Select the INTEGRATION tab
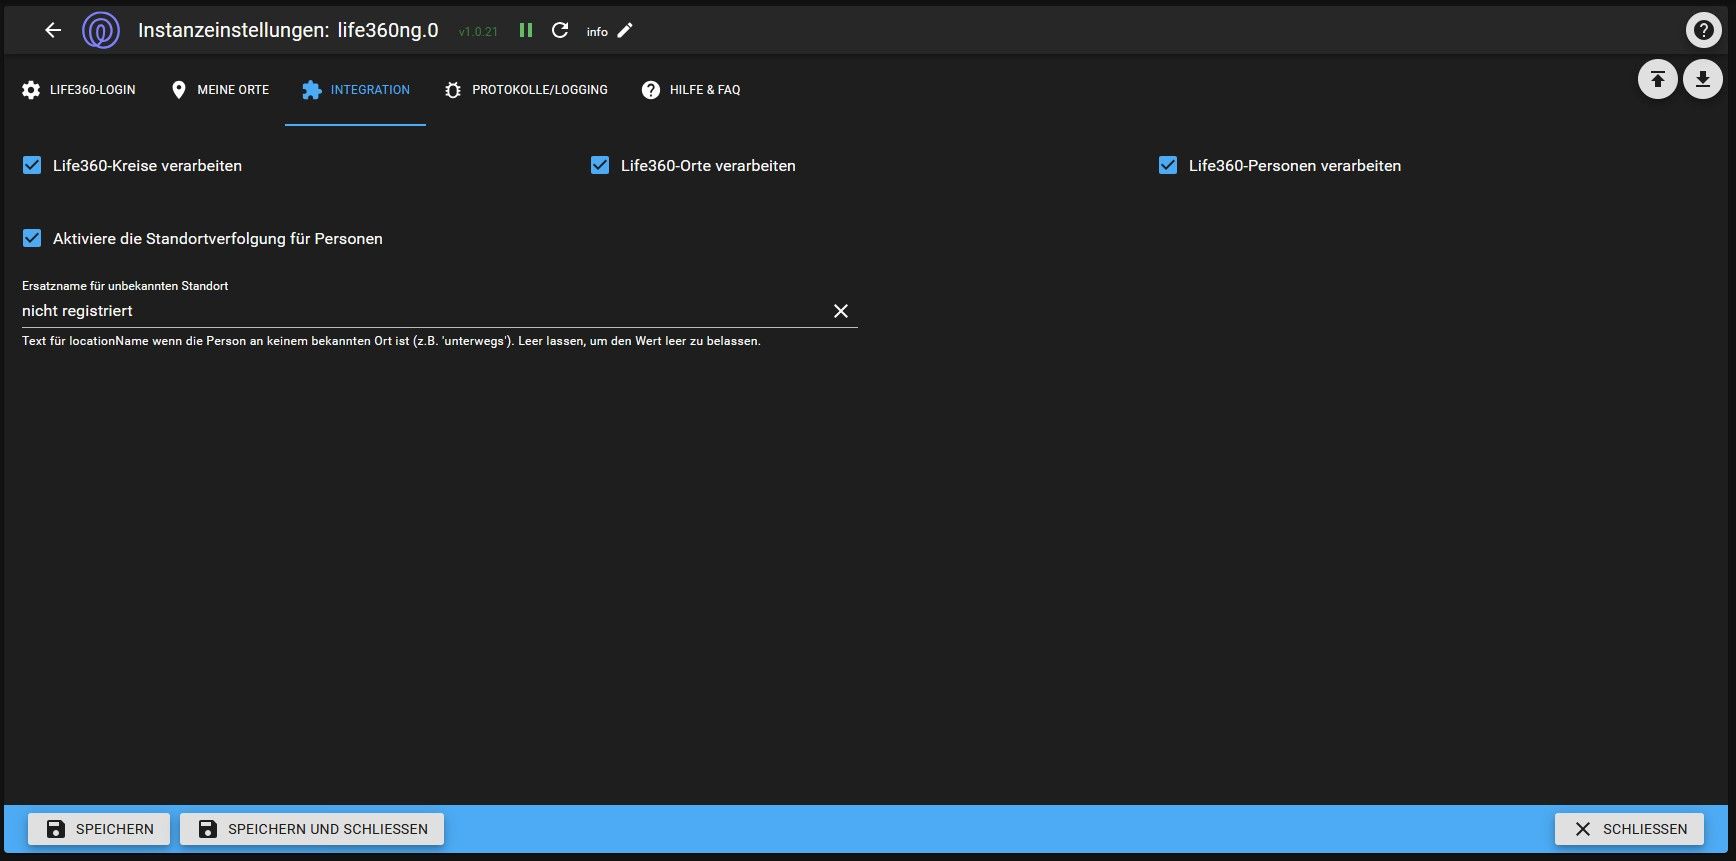The image size is (1736, 861). click(355, 90)
